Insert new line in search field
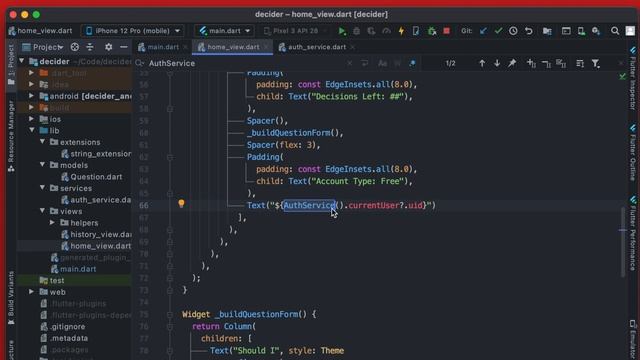640x360 pixels. click(364, 63)
